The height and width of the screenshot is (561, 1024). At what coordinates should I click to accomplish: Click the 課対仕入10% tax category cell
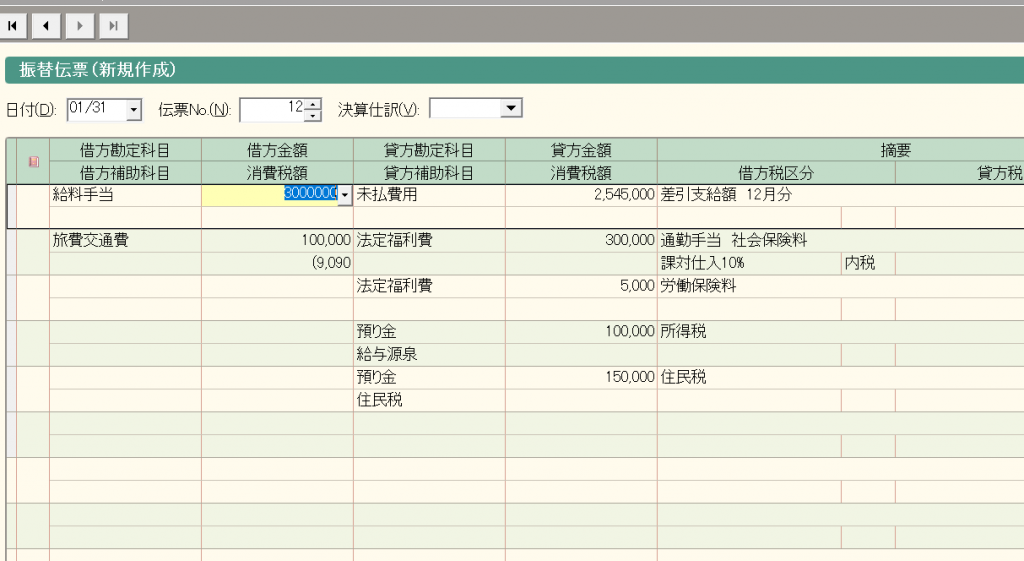[748, 264]
